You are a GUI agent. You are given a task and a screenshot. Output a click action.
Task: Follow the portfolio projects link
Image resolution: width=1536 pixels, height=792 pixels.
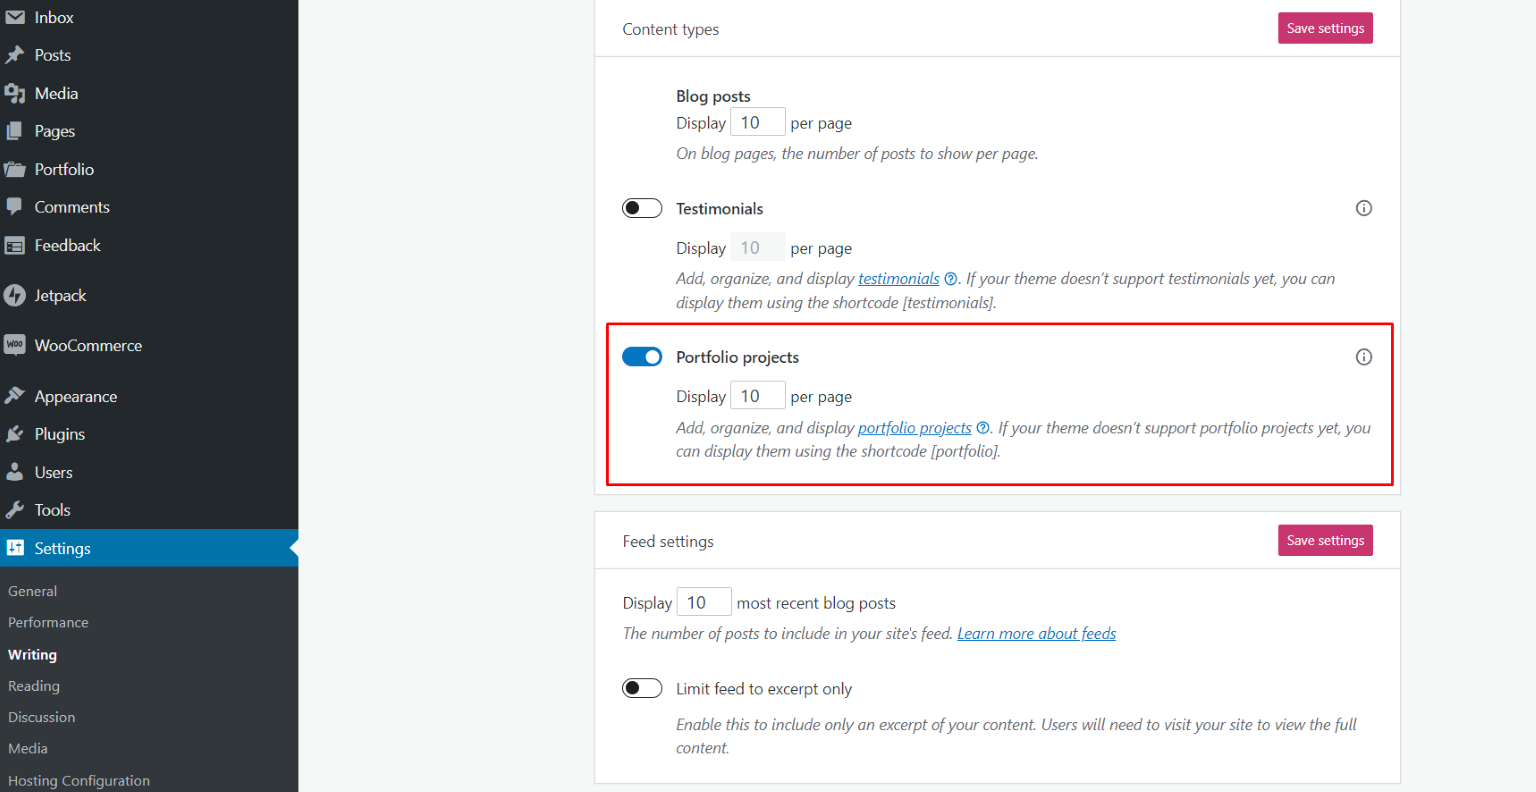click(x=915, y=428)
